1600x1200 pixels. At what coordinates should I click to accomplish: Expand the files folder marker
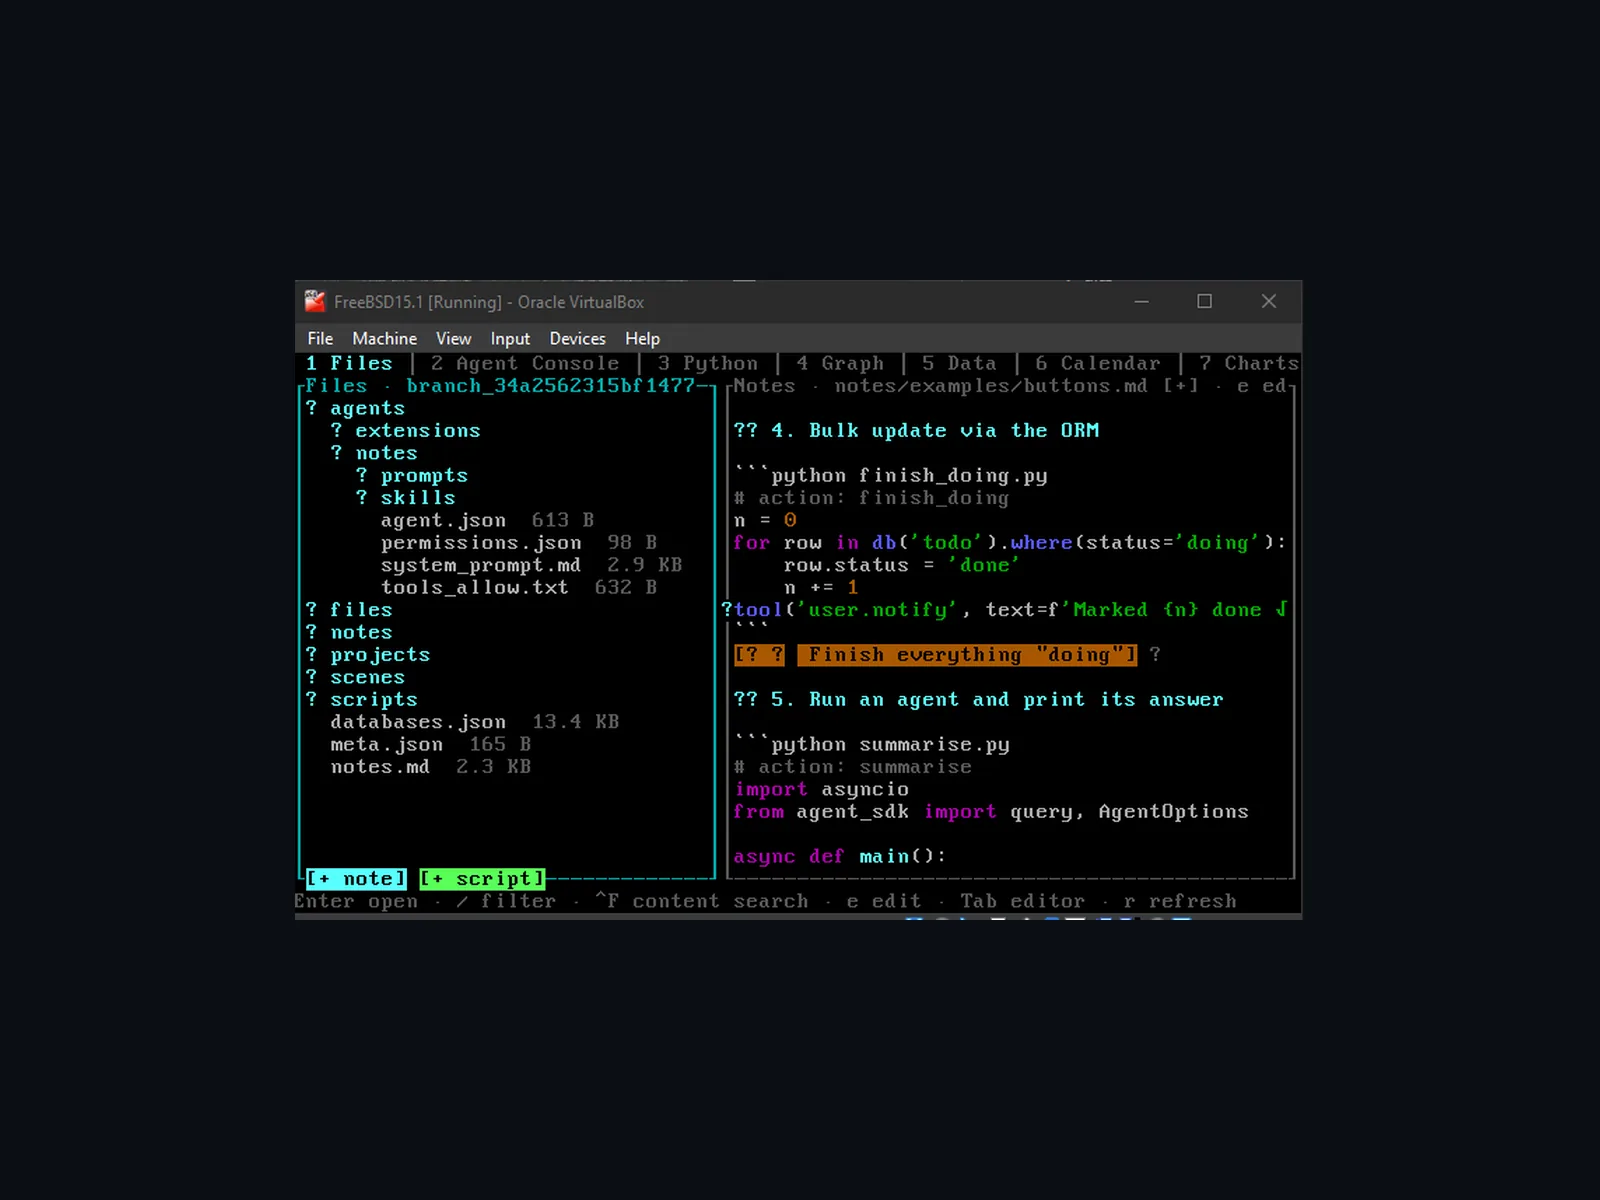[311, 609]
